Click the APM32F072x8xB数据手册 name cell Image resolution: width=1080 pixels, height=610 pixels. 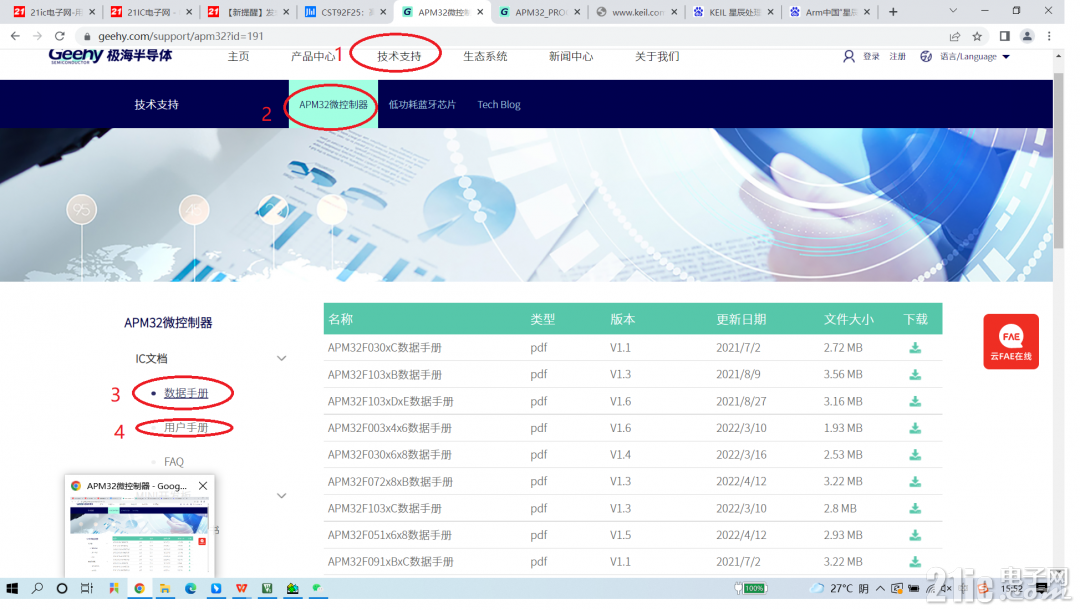(x=390, y=481)
